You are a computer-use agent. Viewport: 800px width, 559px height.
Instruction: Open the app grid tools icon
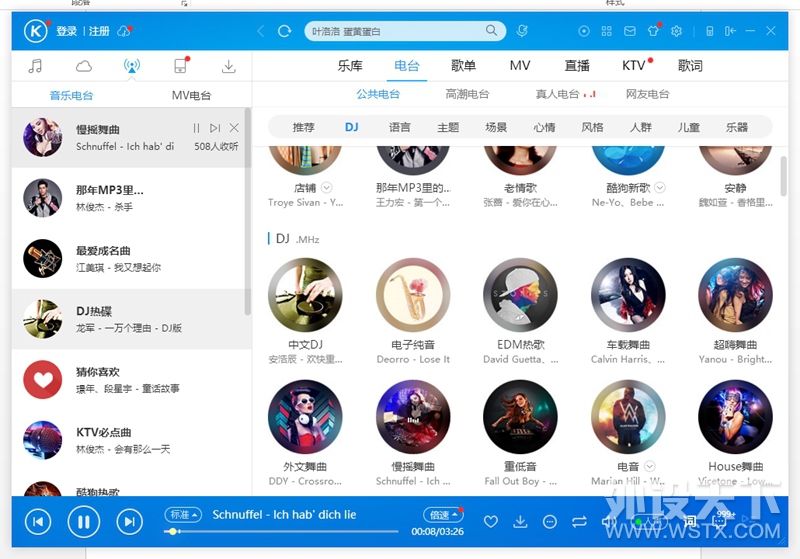point(606,31)
